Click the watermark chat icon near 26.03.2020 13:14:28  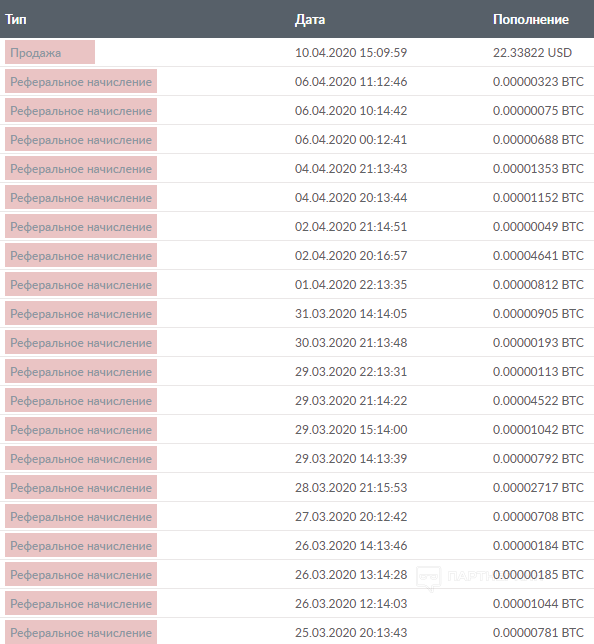(428, 578)
